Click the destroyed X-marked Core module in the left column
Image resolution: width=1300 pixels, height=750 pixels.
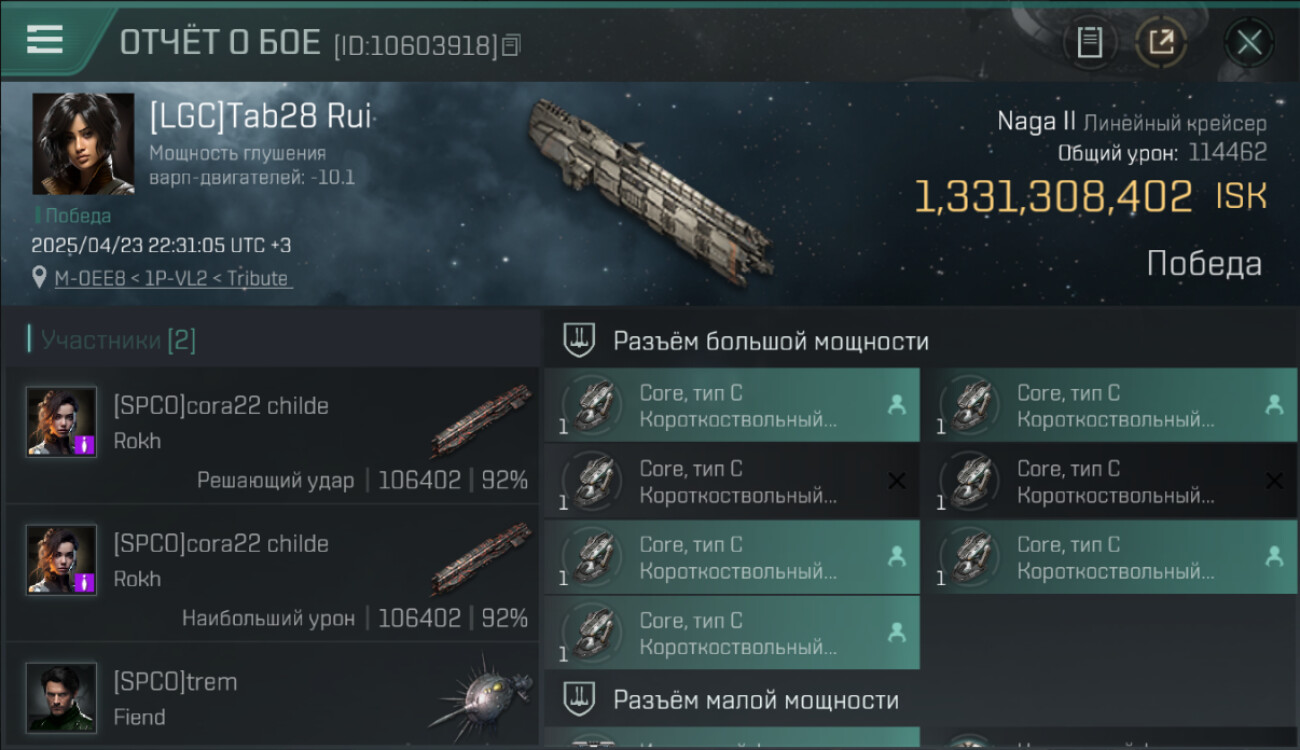point(732,481)
